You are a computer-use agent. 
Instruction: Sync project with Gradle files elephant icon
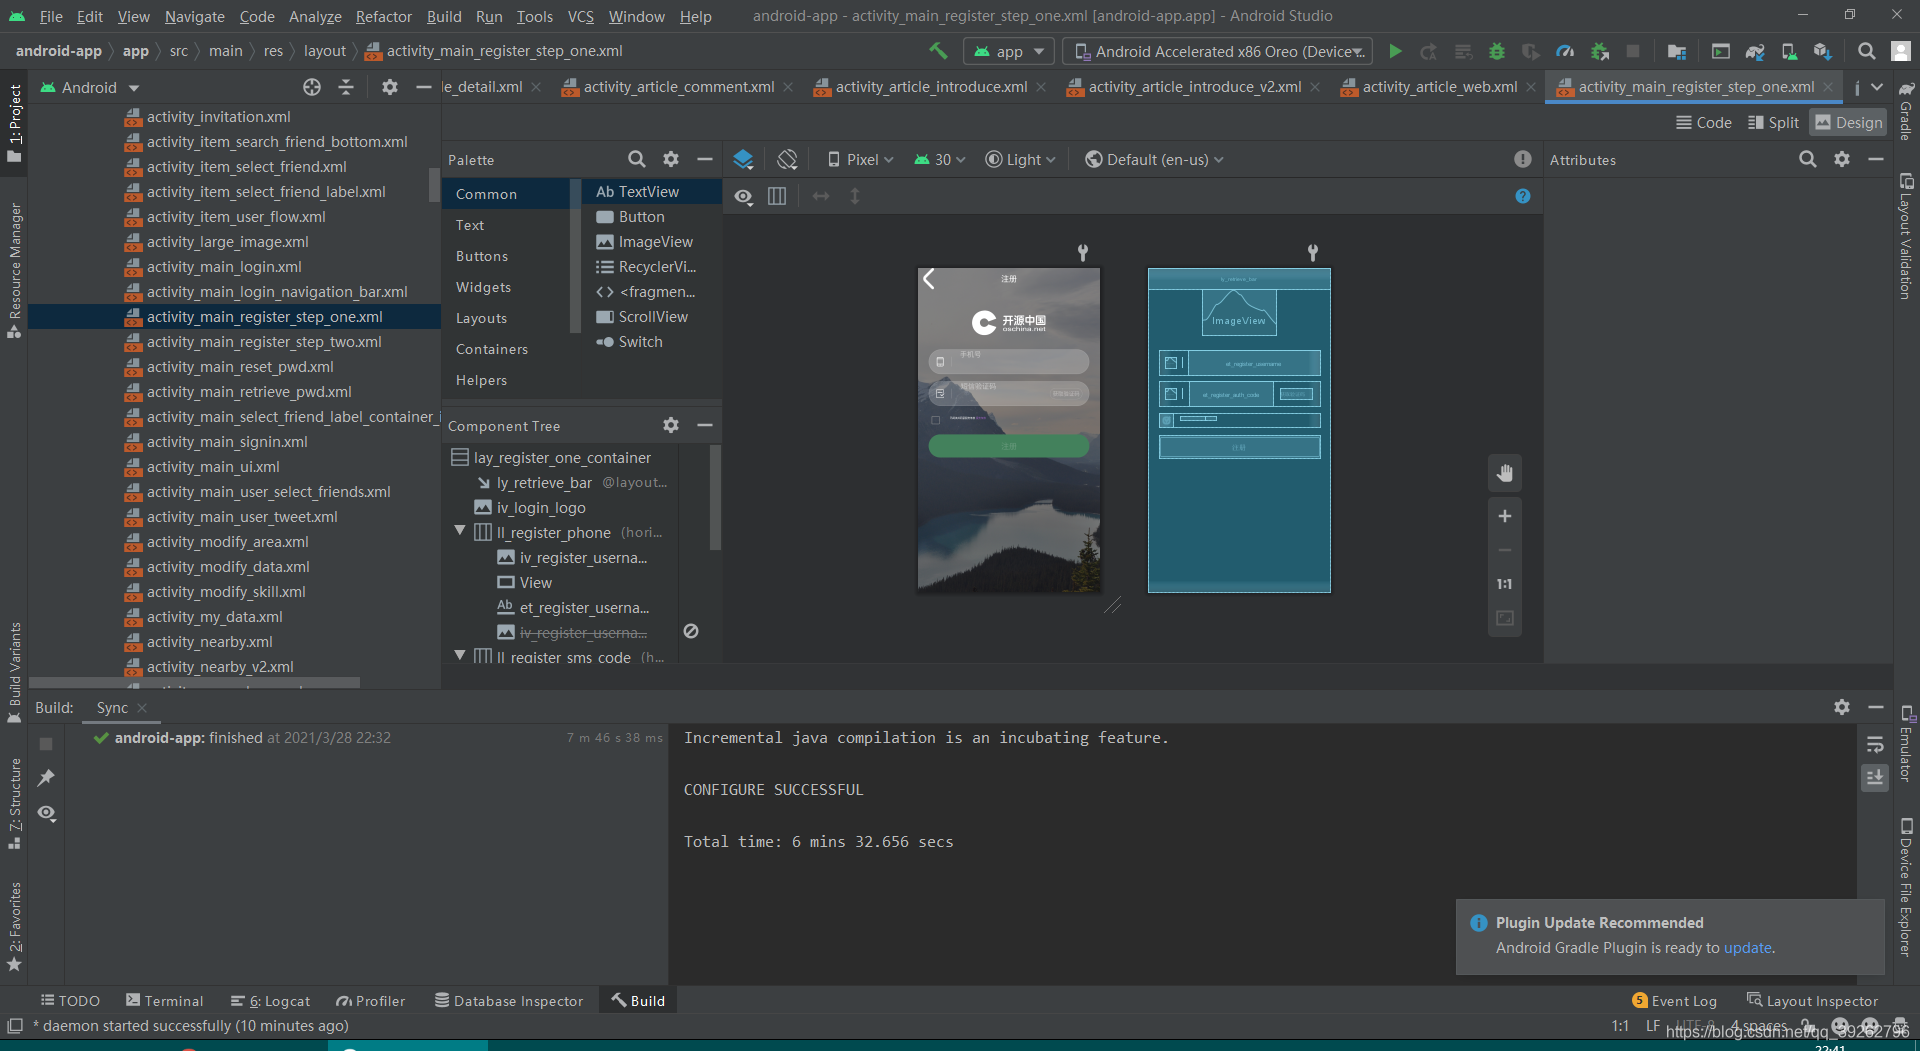click(x=1755, y=51)
